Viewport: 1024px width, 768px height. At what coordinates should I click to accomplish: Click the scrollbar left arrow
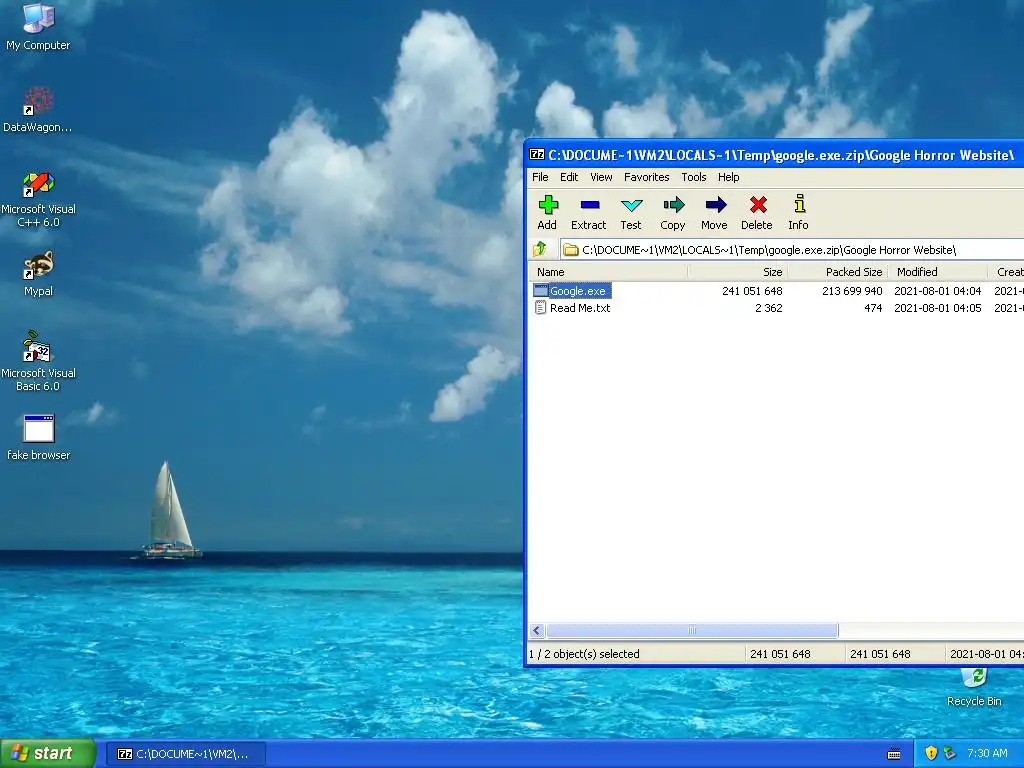[x=537, y=630]
